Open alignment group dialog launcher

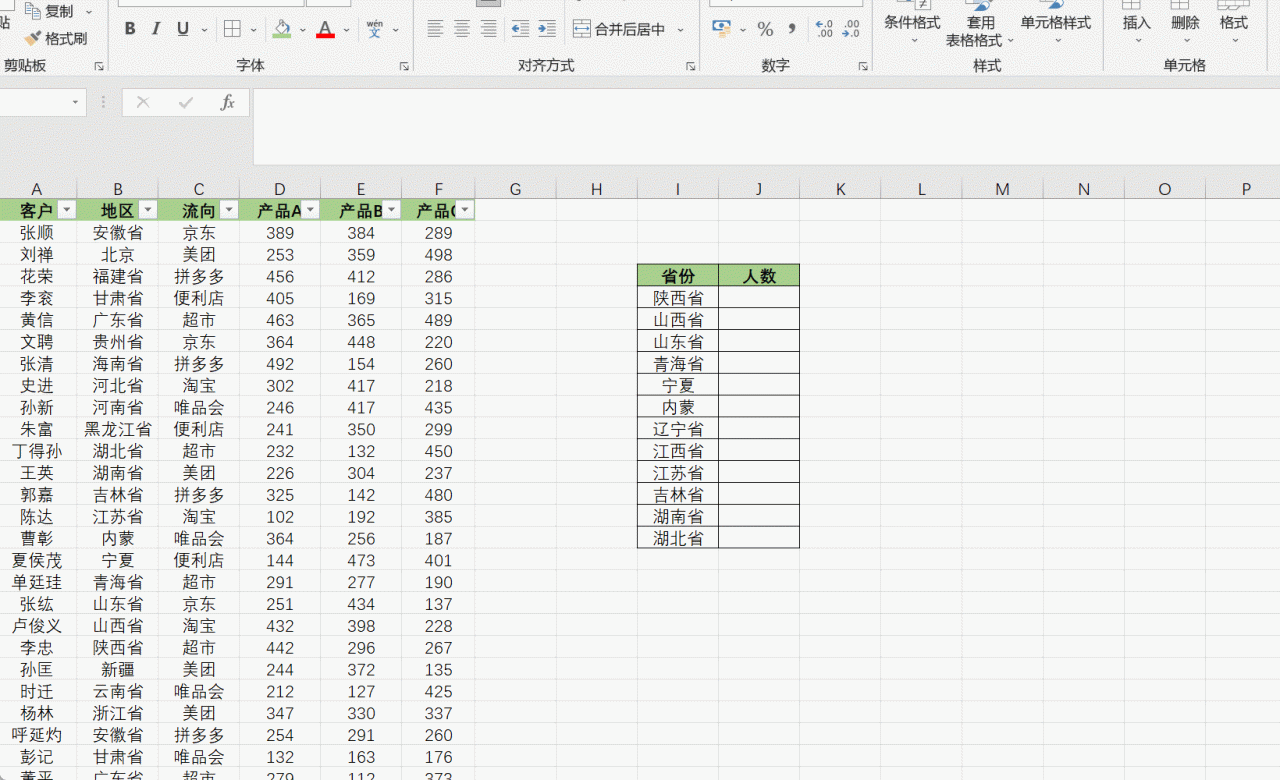691,66
